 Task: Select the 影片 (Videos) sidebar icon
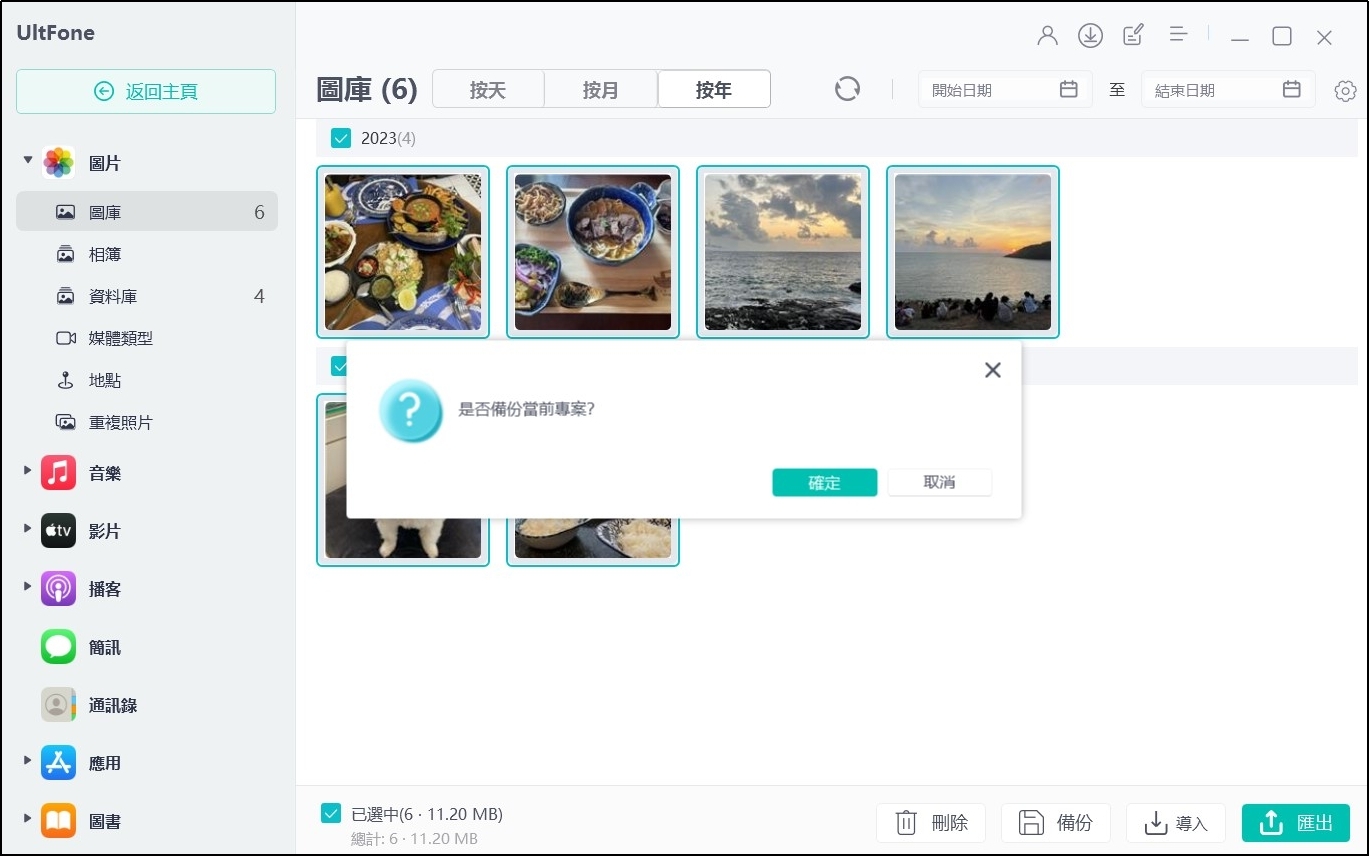click(x=57, y=530)
